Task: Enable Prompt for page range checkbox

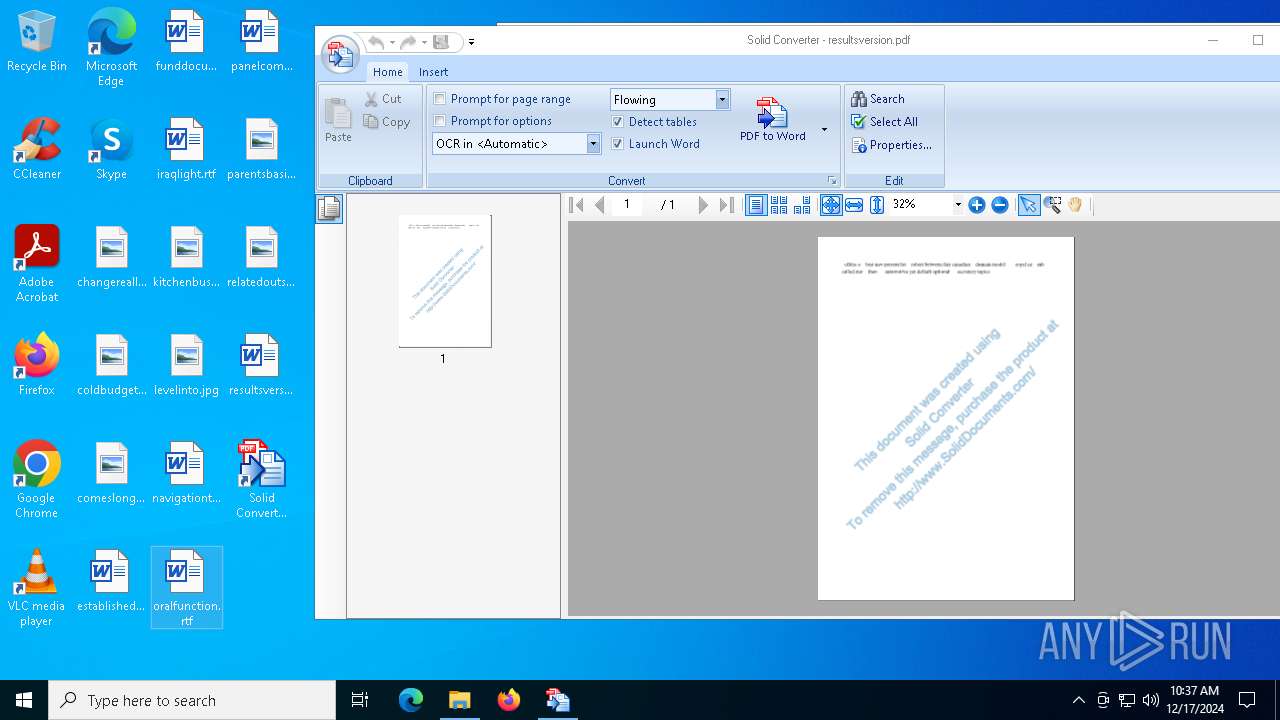Action: (439, 99)
